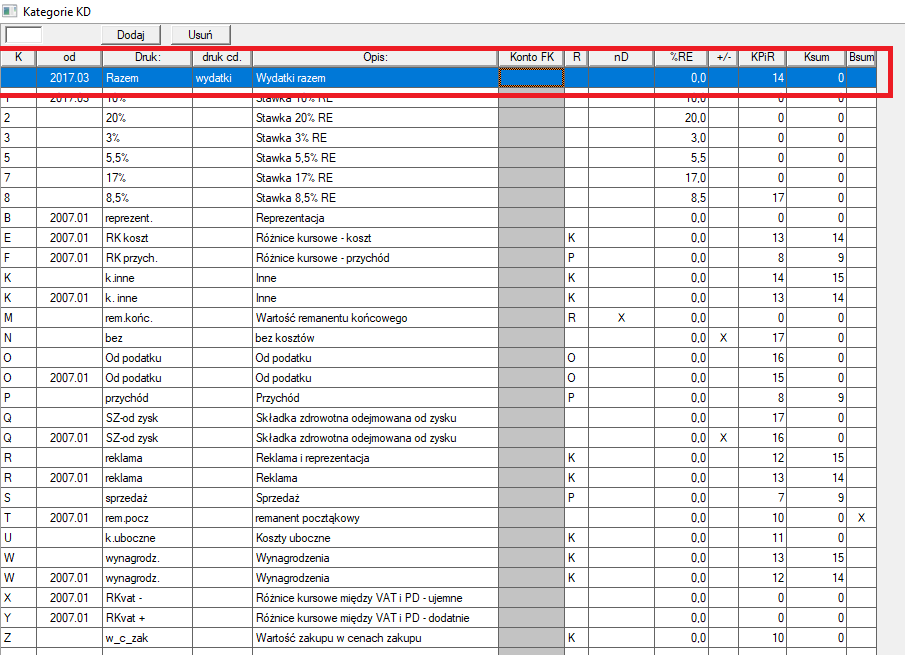
Task: Select the Reprezentacja row description
Action: click(x=375, y=218)
